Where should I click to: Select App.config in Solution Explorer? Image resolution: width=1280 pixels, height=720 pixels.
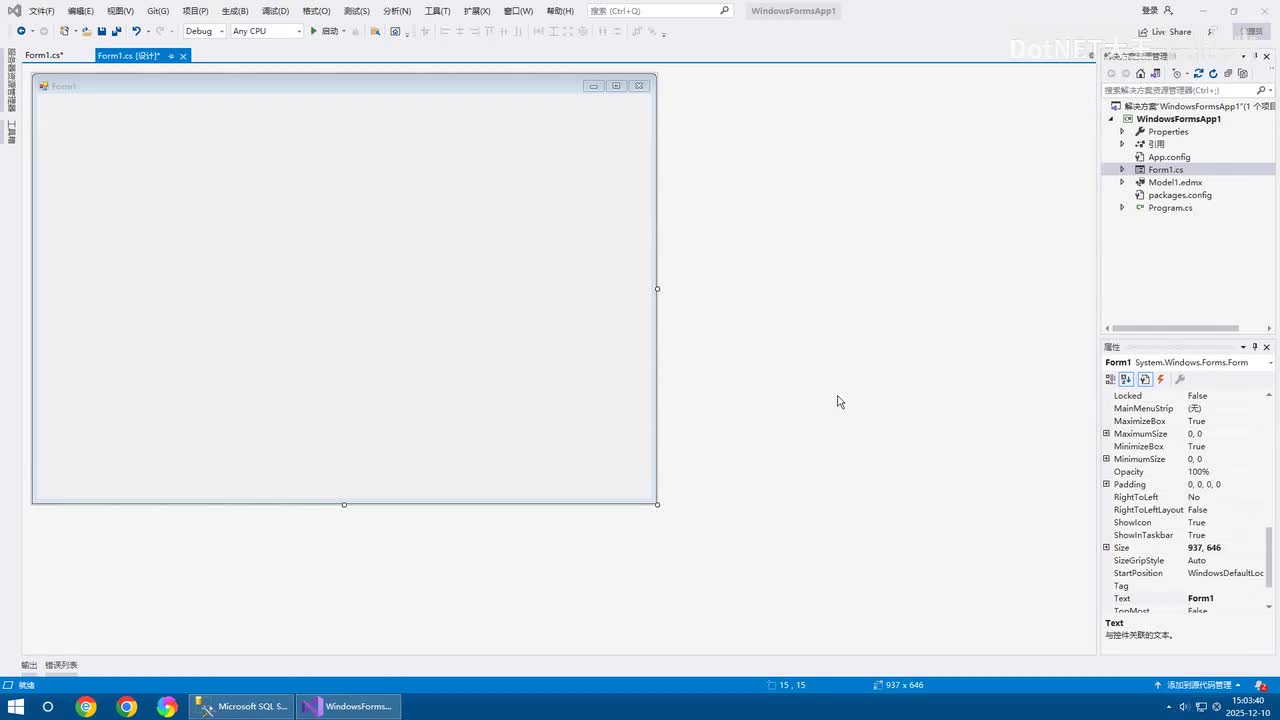(x=1169, y=157)
